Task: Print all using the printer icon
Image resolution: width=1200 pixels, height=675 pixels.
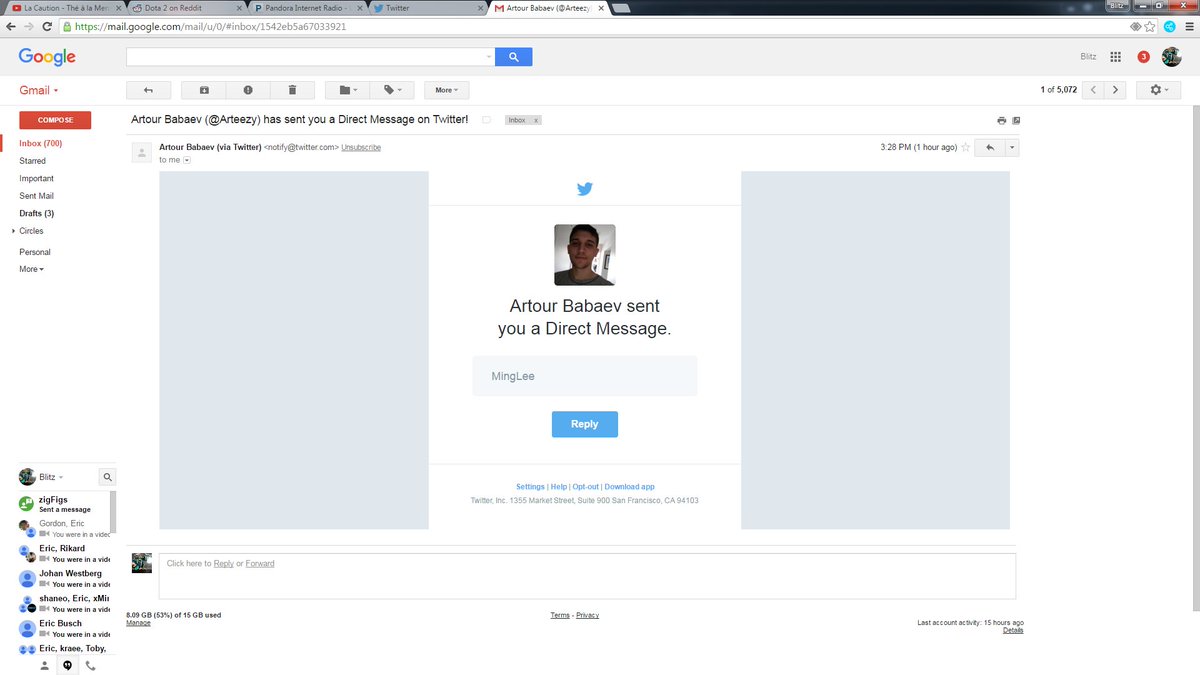Action: (1001, 120)
